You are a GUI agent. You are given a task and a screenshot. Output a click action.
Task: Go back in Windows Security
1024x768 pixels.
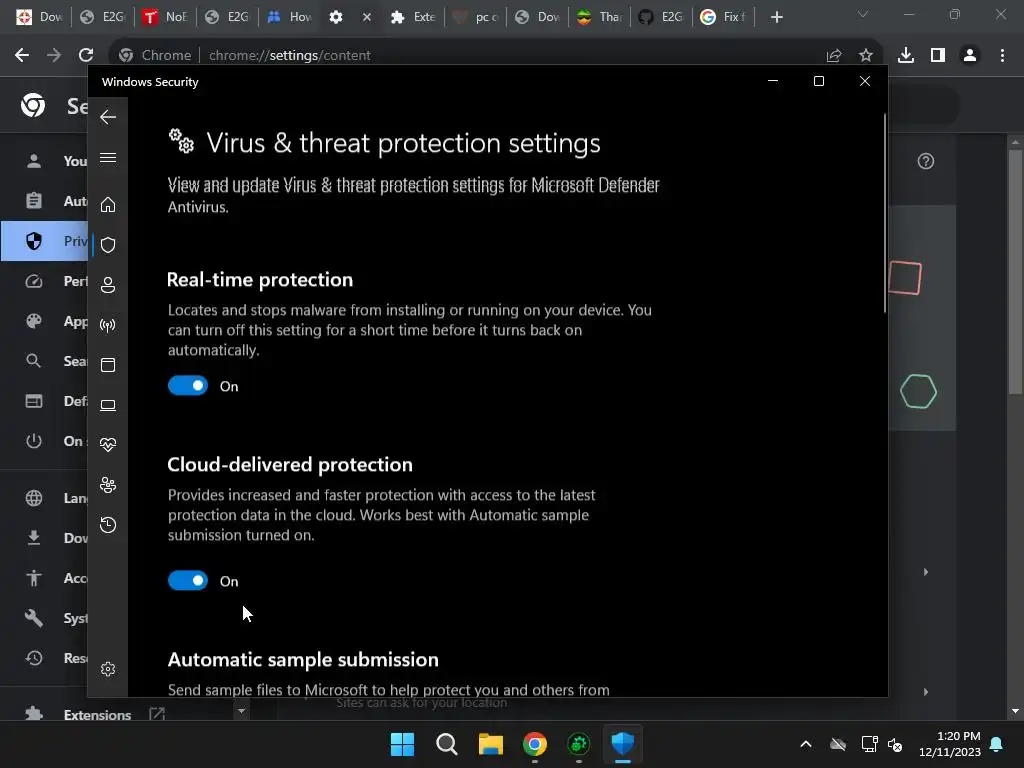[108, 118]
